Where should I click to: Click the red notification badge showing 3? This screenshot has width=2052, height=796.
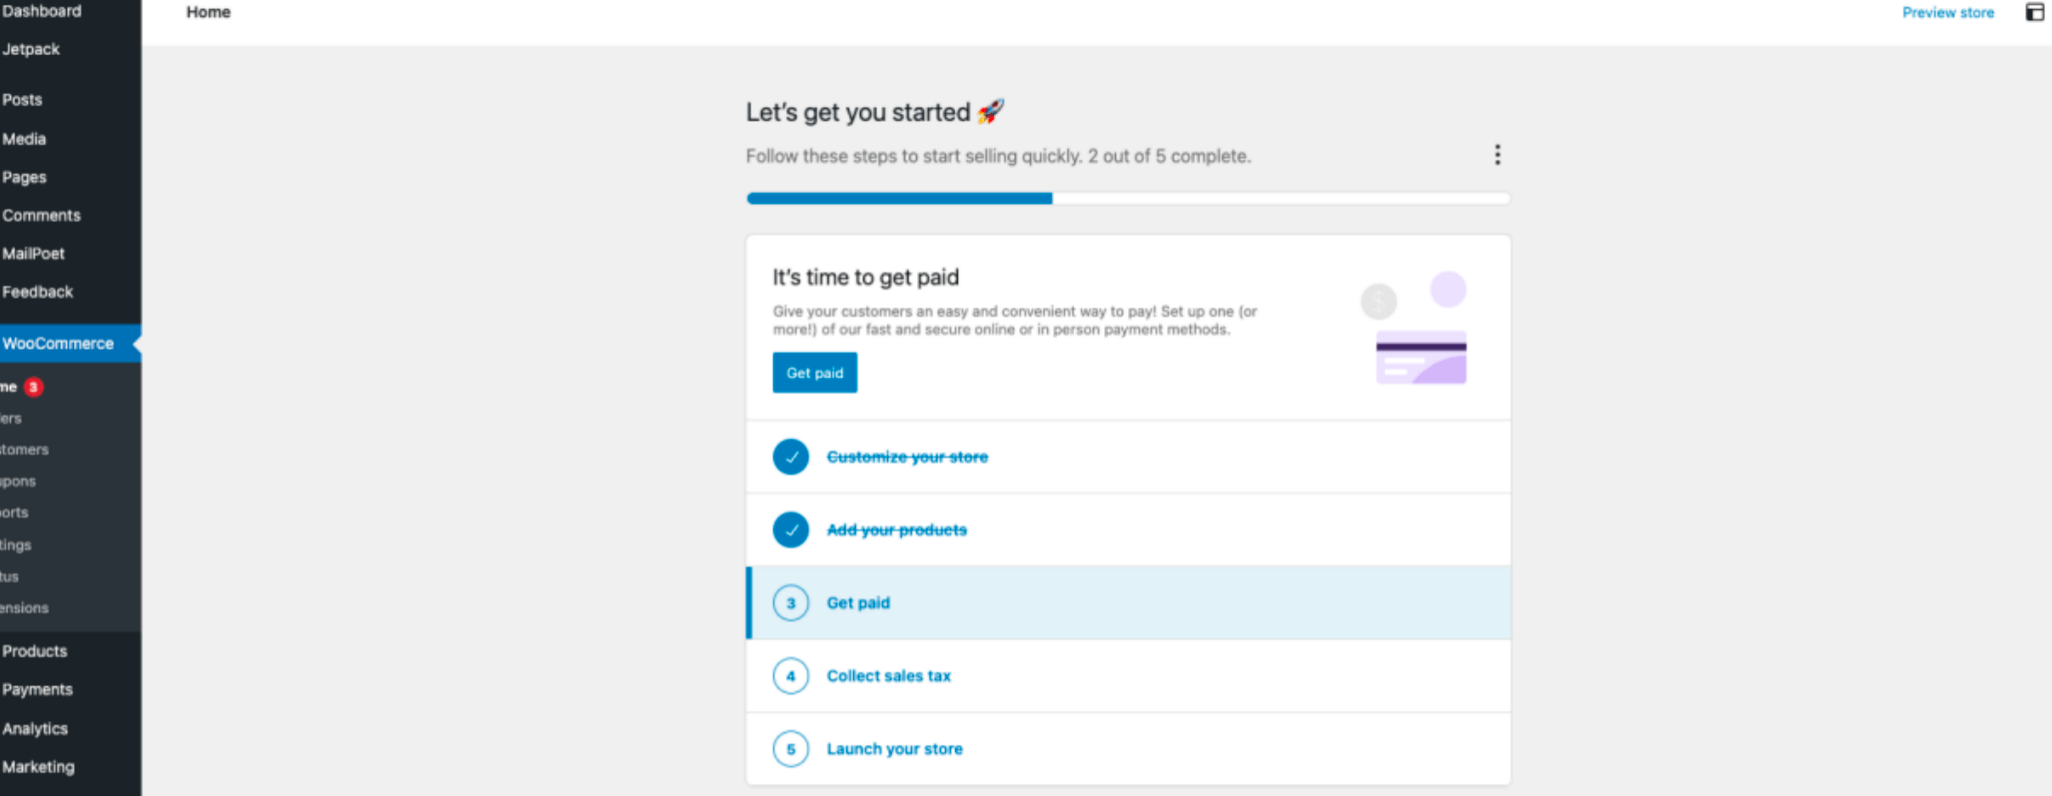pyautogui.click(x=33, y=387)
